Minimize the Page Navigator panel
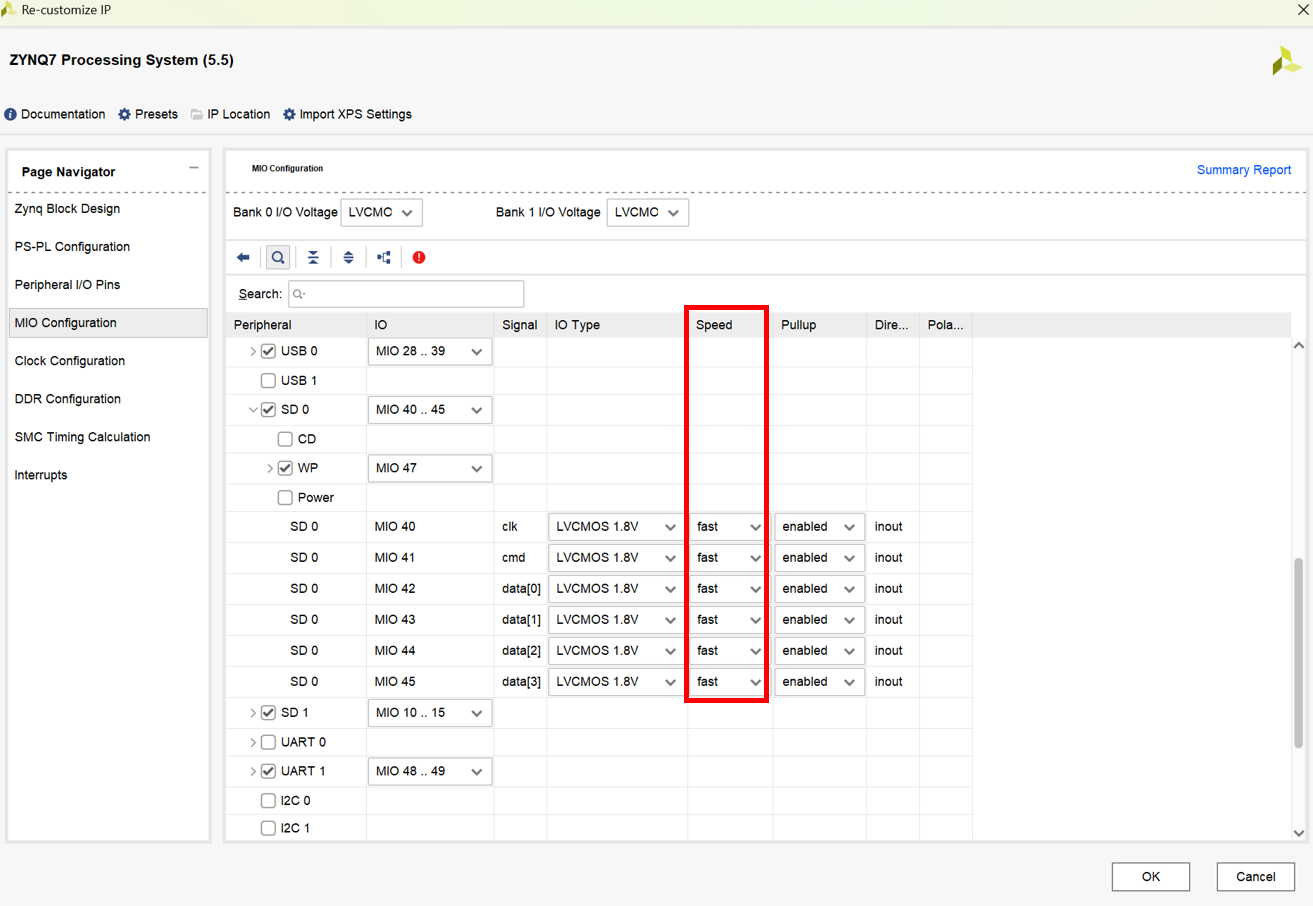The width and height of the screenshot is (1313, 906). coord(194,168)
